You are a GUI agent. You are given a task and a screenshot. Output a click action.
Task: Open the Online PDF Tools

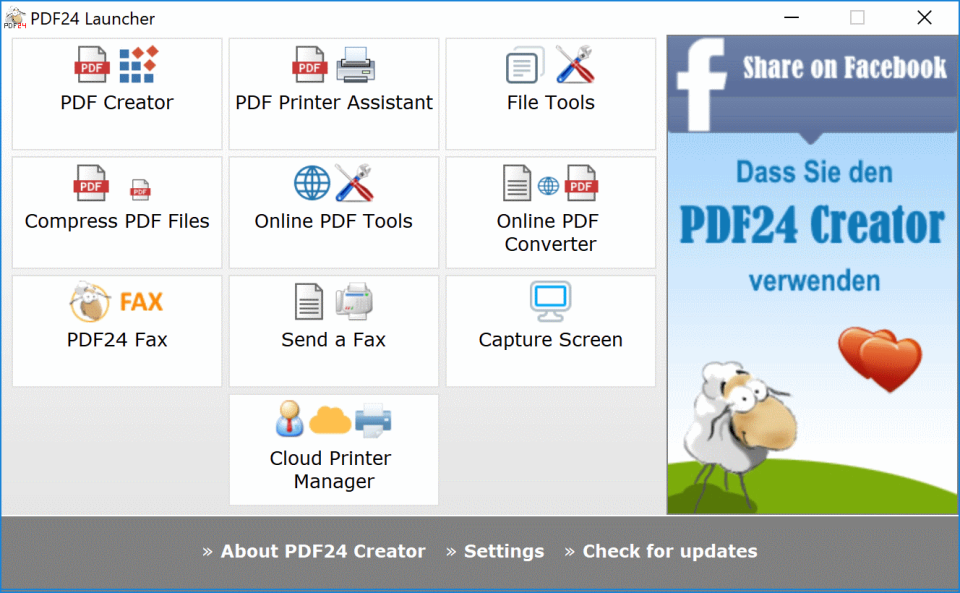(333, 212)
